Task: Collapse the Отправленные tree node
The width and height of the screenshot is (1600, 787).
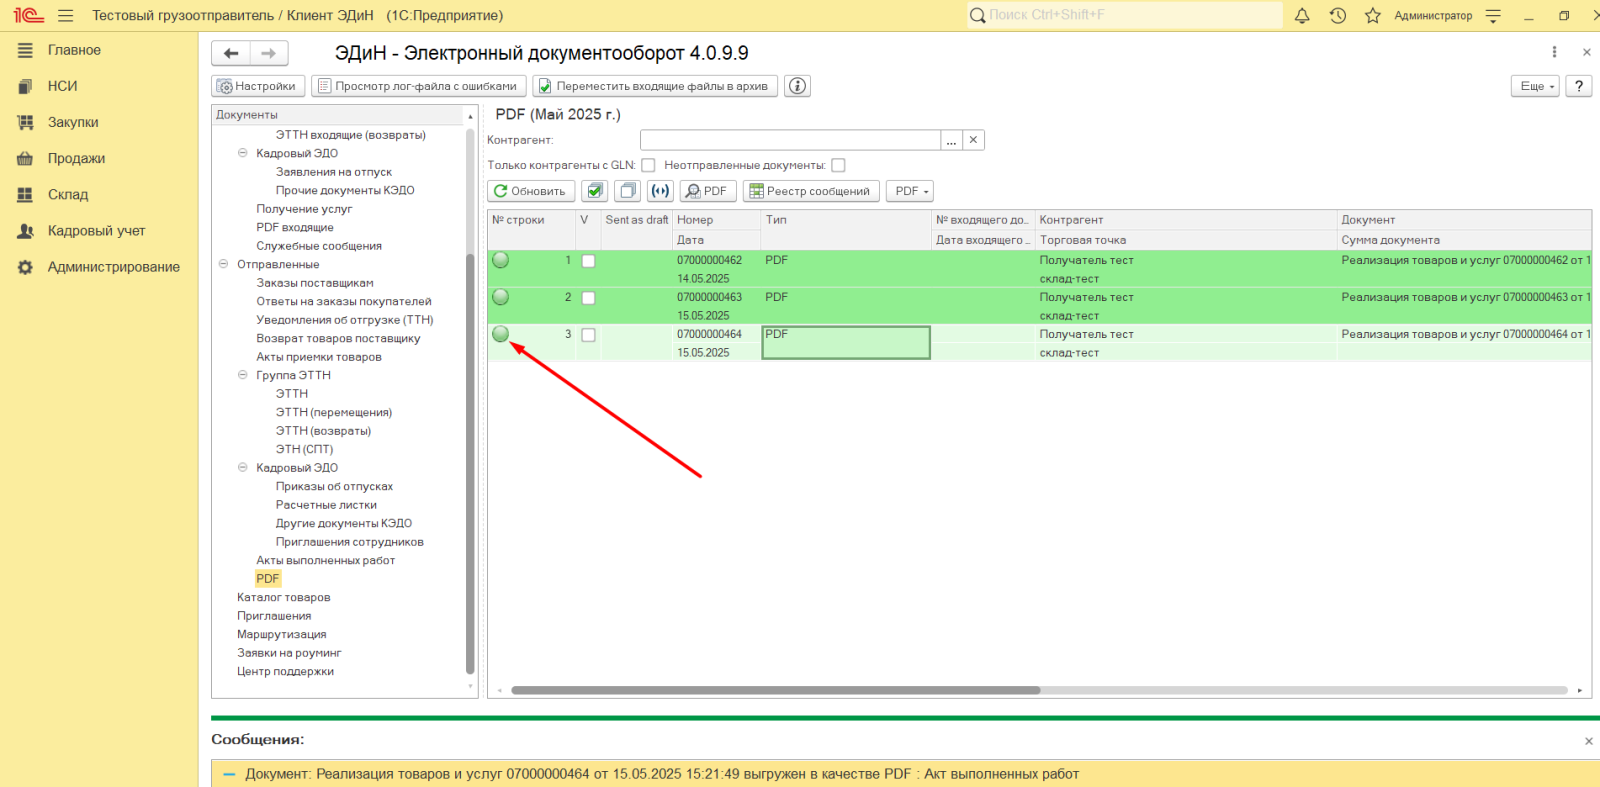Action: [x=223, y=264]
